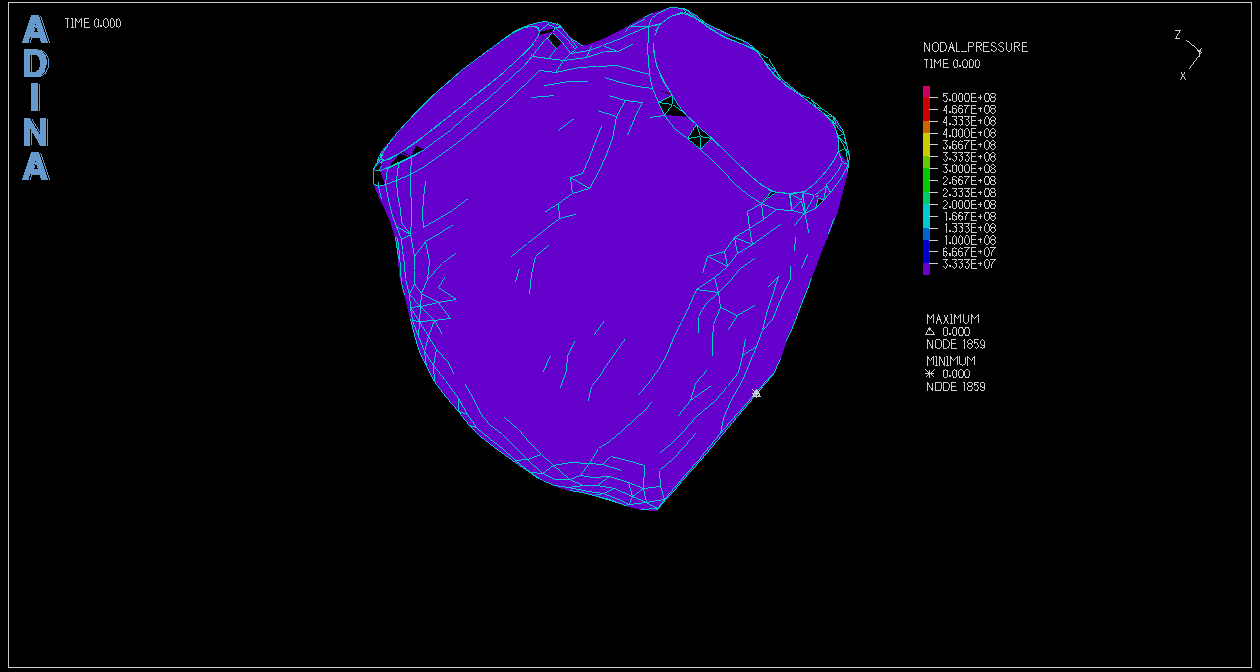
Task: Click the TIME 0.000 text beside ADINA logo
Action: pyautogui.click(x=93, y=23)
